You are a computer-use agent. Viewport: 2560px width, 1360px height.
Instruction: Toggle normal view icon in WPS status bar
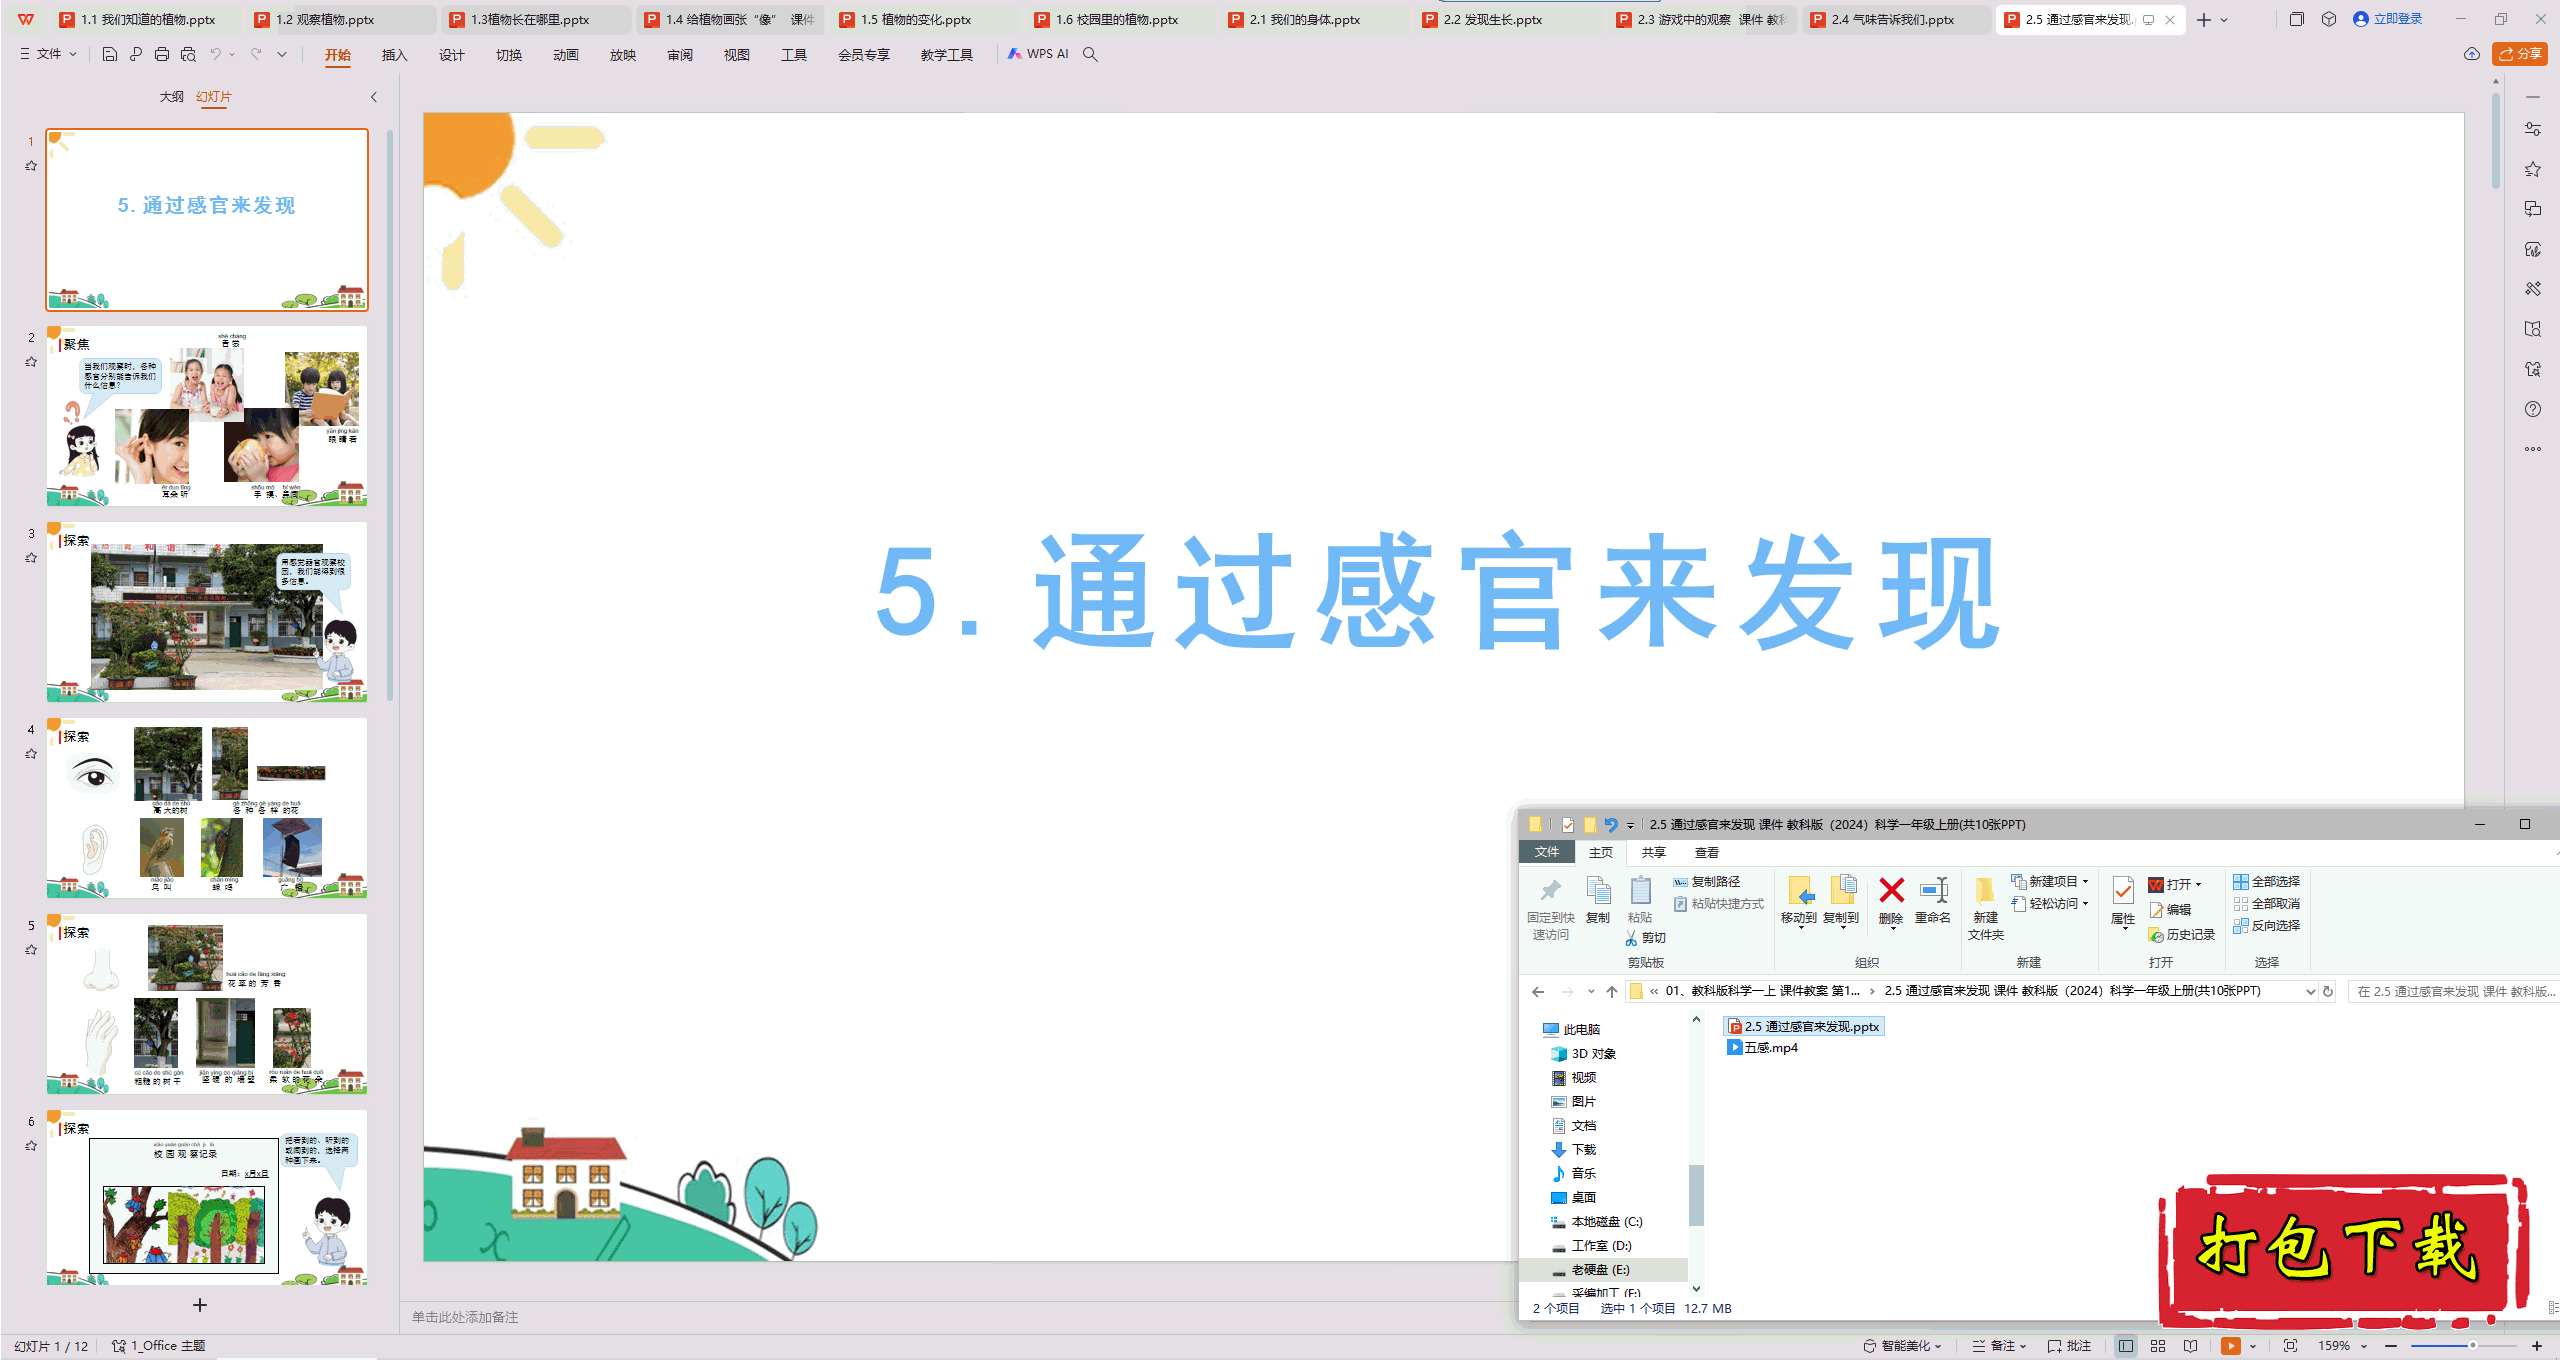click(x=2126, y=1346)
